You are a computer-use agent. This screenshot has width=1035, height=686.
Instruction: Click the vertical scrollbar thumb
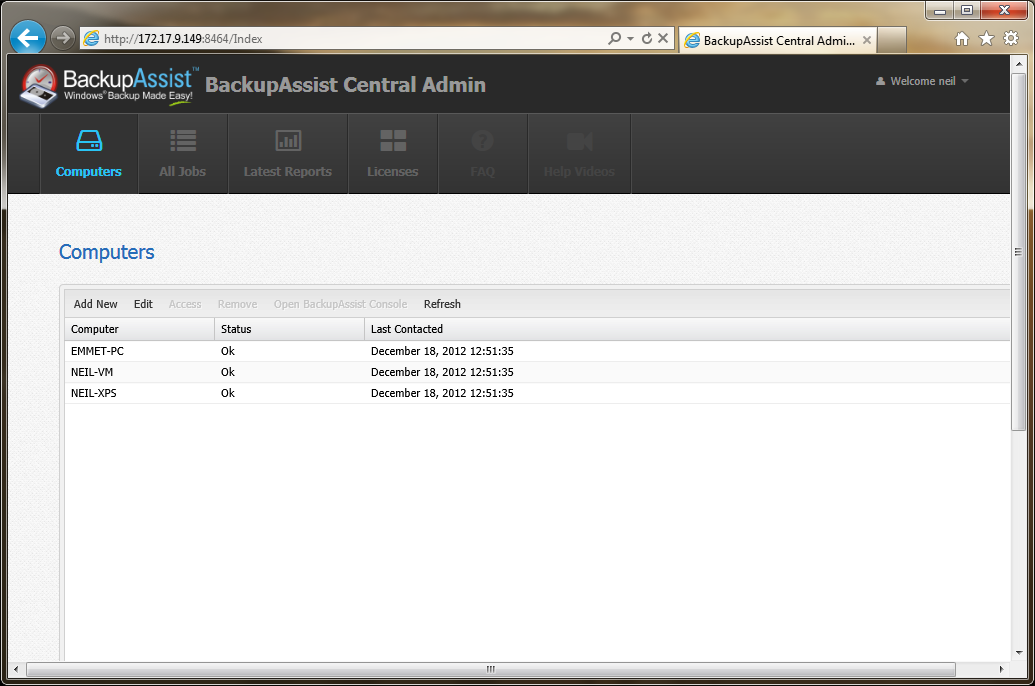coord(1018,252)
